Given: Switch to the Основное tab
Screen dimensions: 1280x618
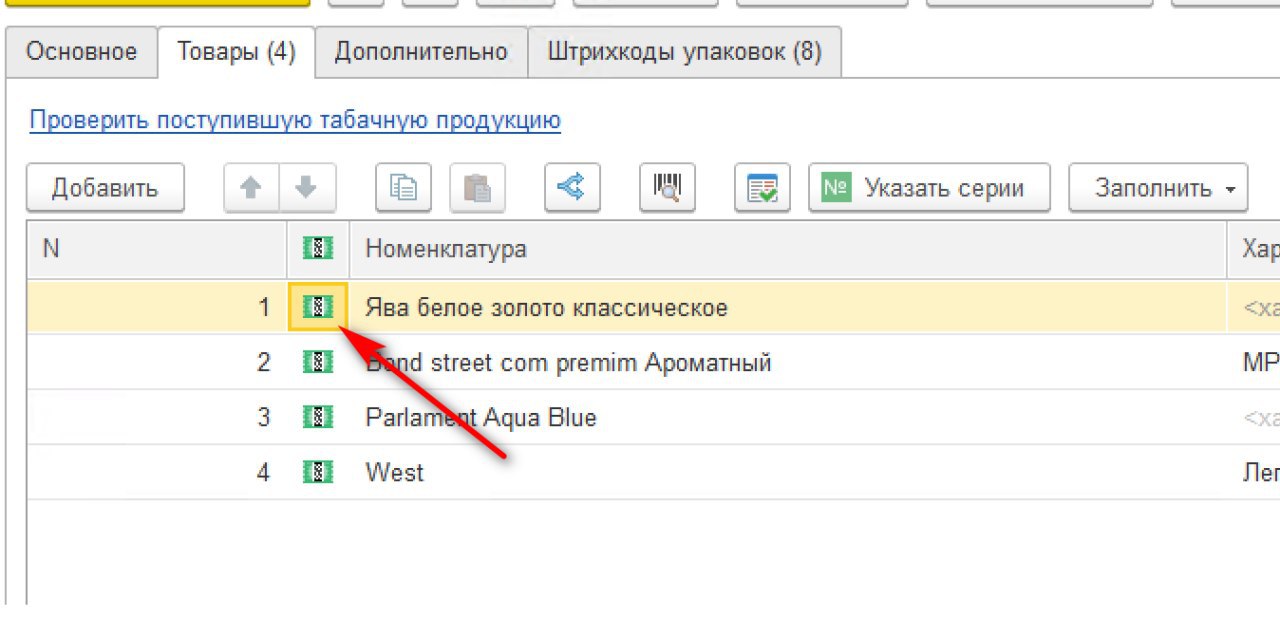Looking at the screenshot, I should pyautogui.click(x=81, y=52).
